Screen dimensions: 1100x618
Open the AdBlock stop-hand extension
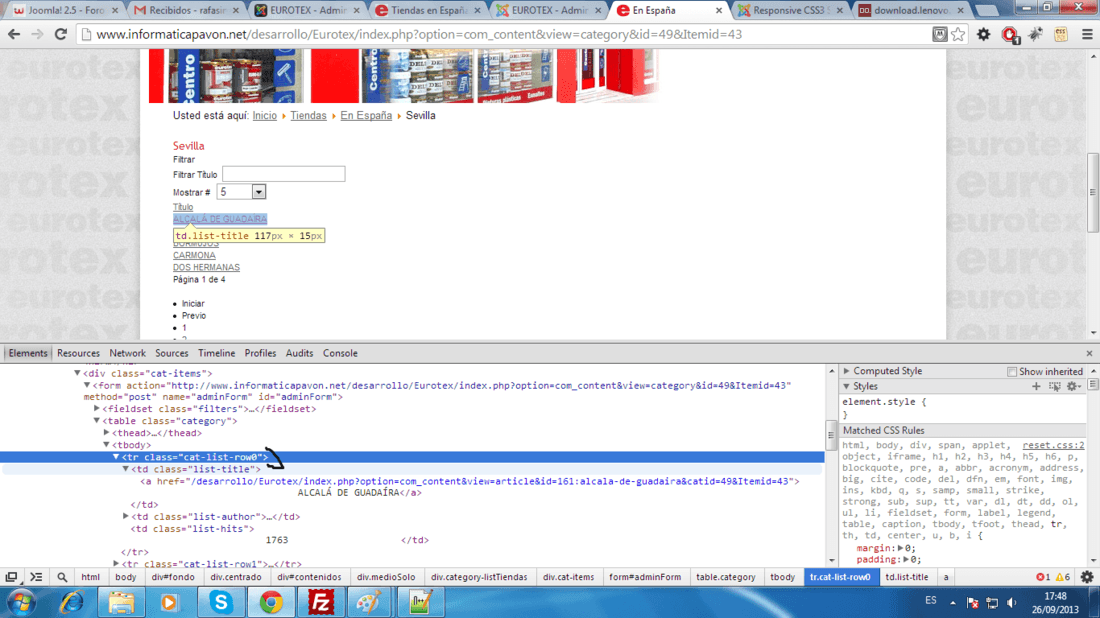1010,34
